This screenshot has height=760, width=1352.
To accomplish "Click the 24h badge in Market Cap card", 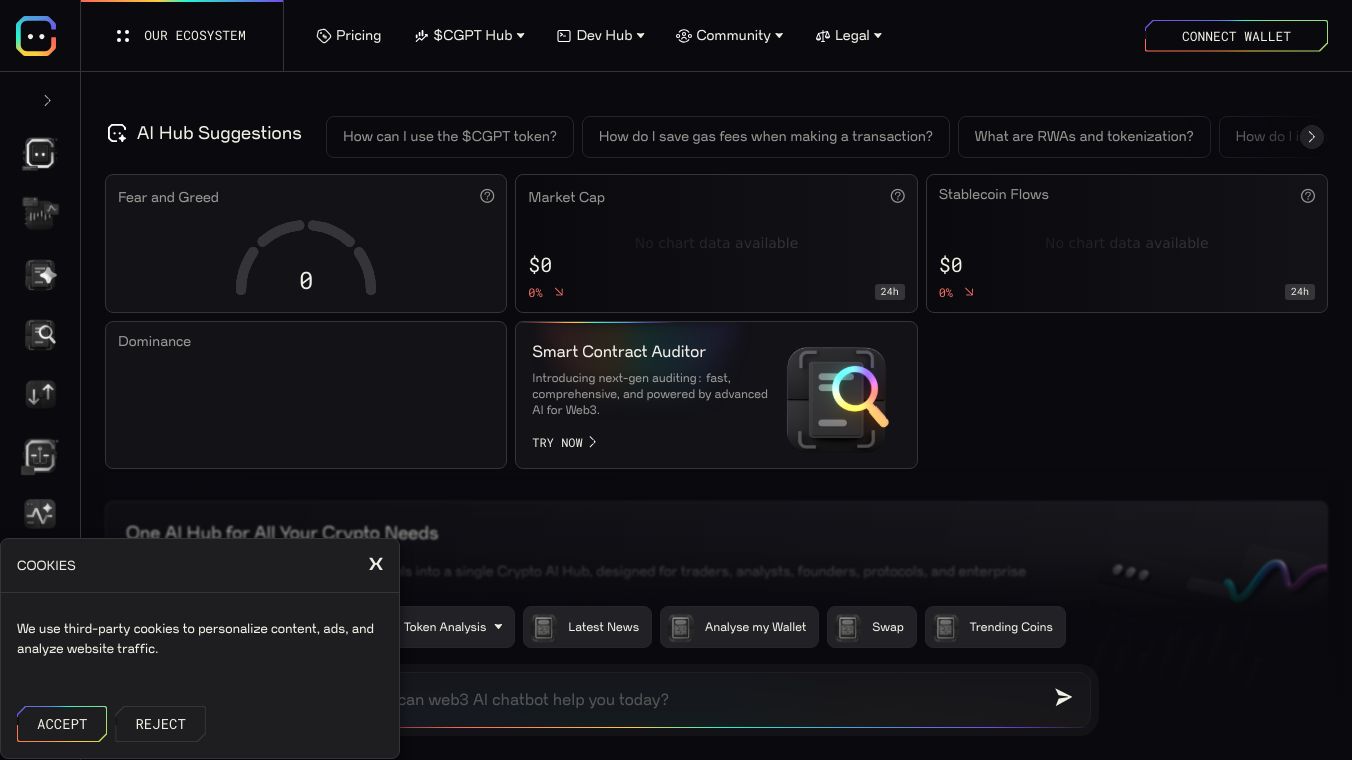I will (x=889, y=292).
